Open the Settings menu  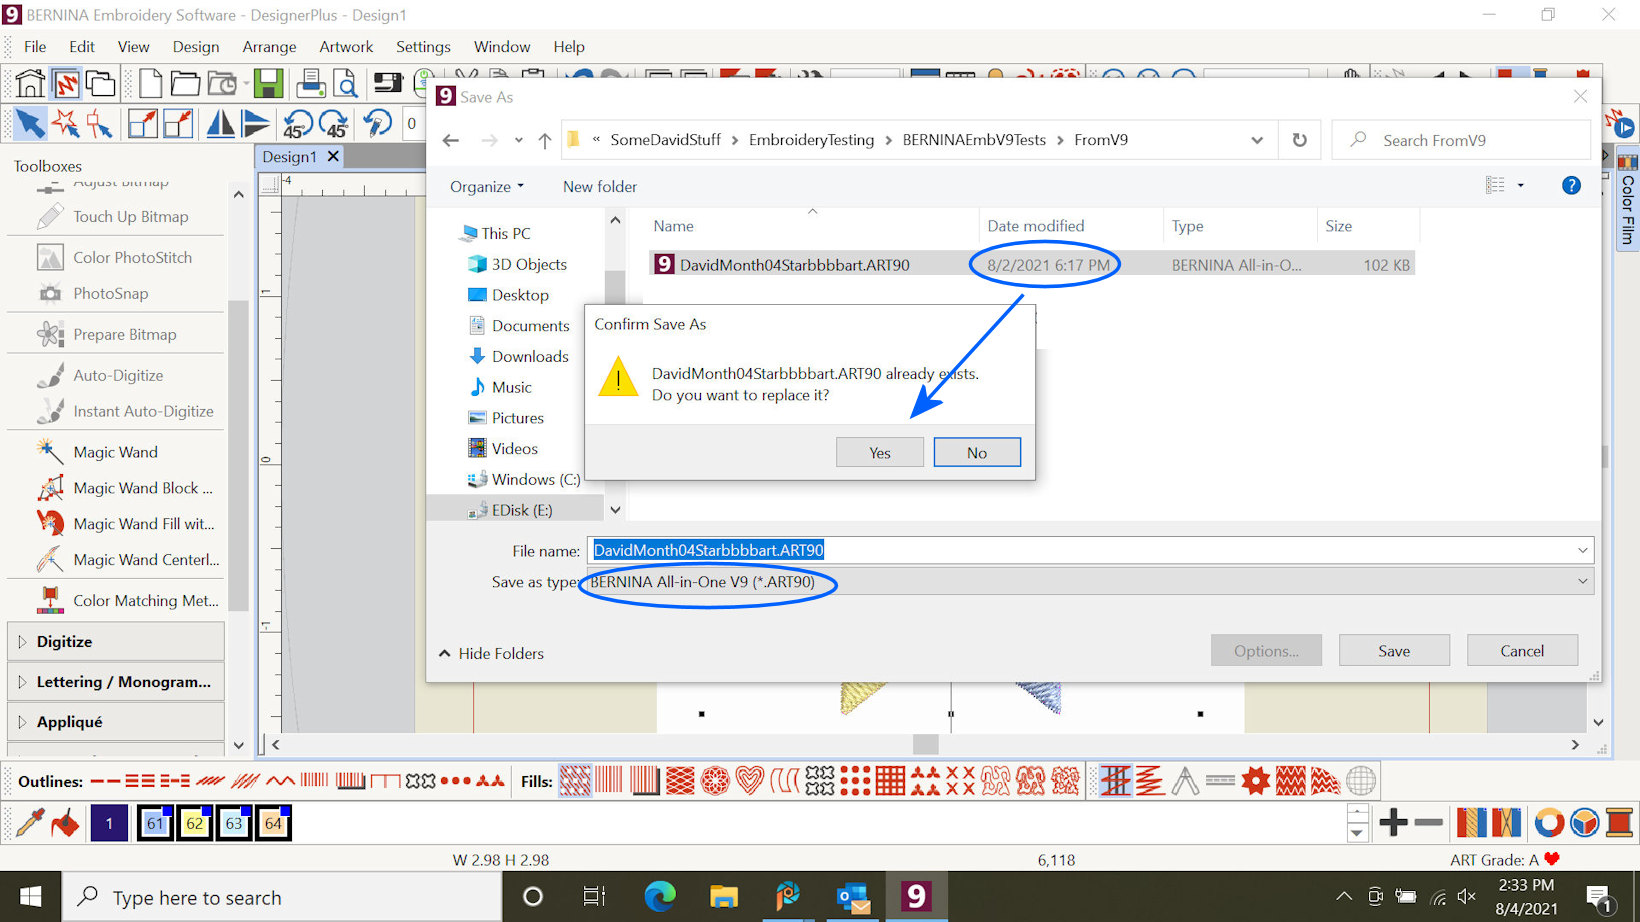(x=423, y=47)
